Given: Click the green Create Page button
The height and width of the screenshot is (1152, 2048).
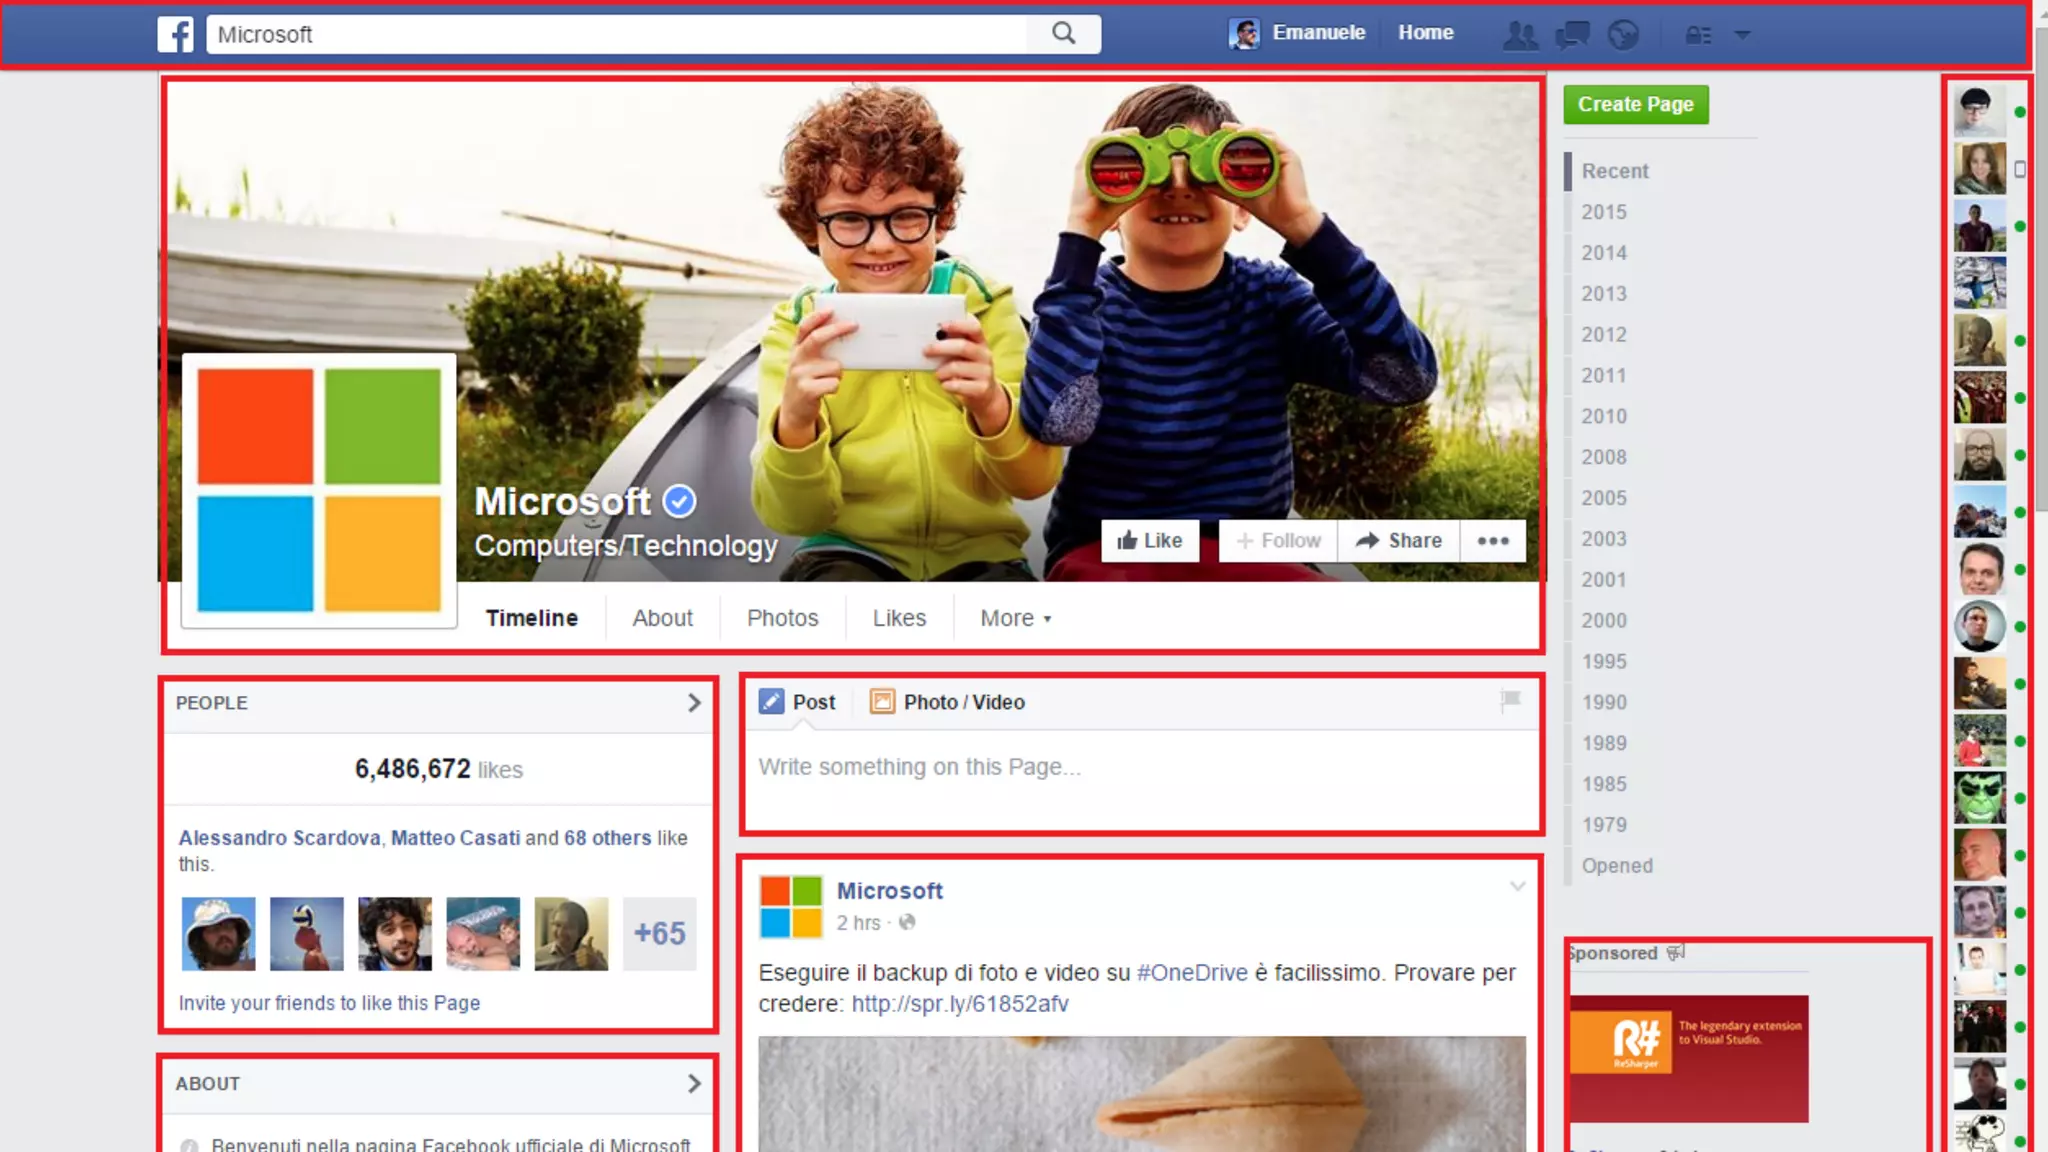Looking at the screenshot, I should pos(1635,104).
